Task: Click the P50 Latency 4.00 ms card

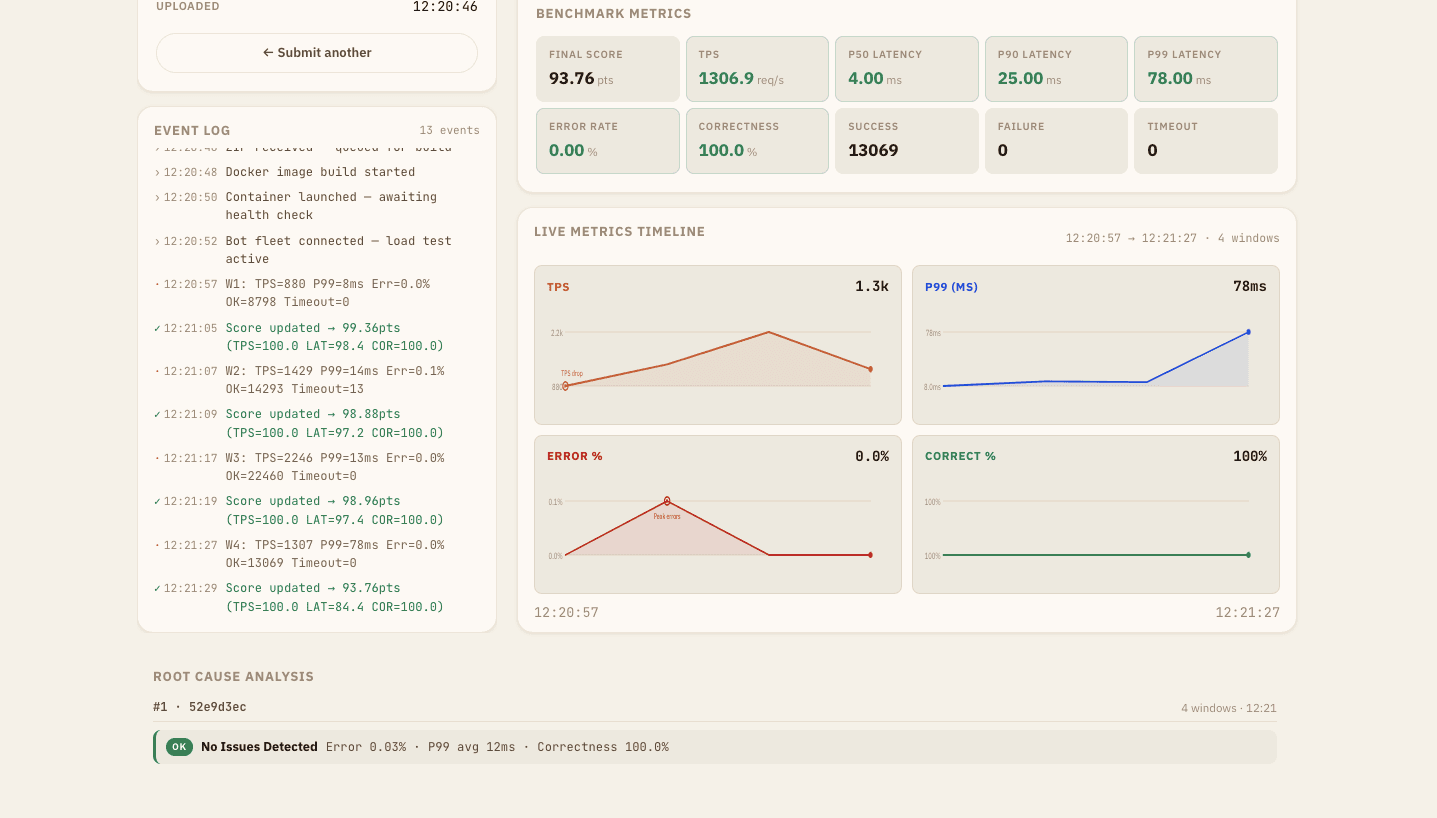Action: coord(907,69)
